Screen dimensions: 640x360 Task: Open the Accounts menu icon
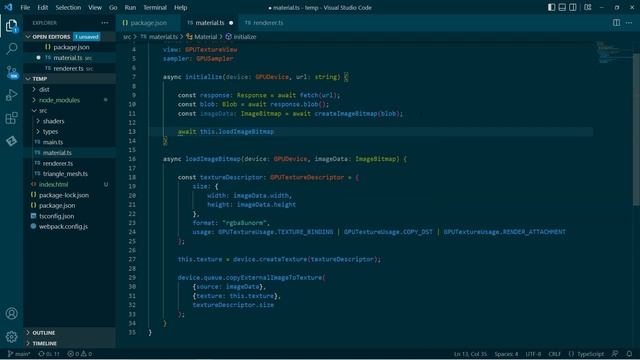[x=11, y=313]
